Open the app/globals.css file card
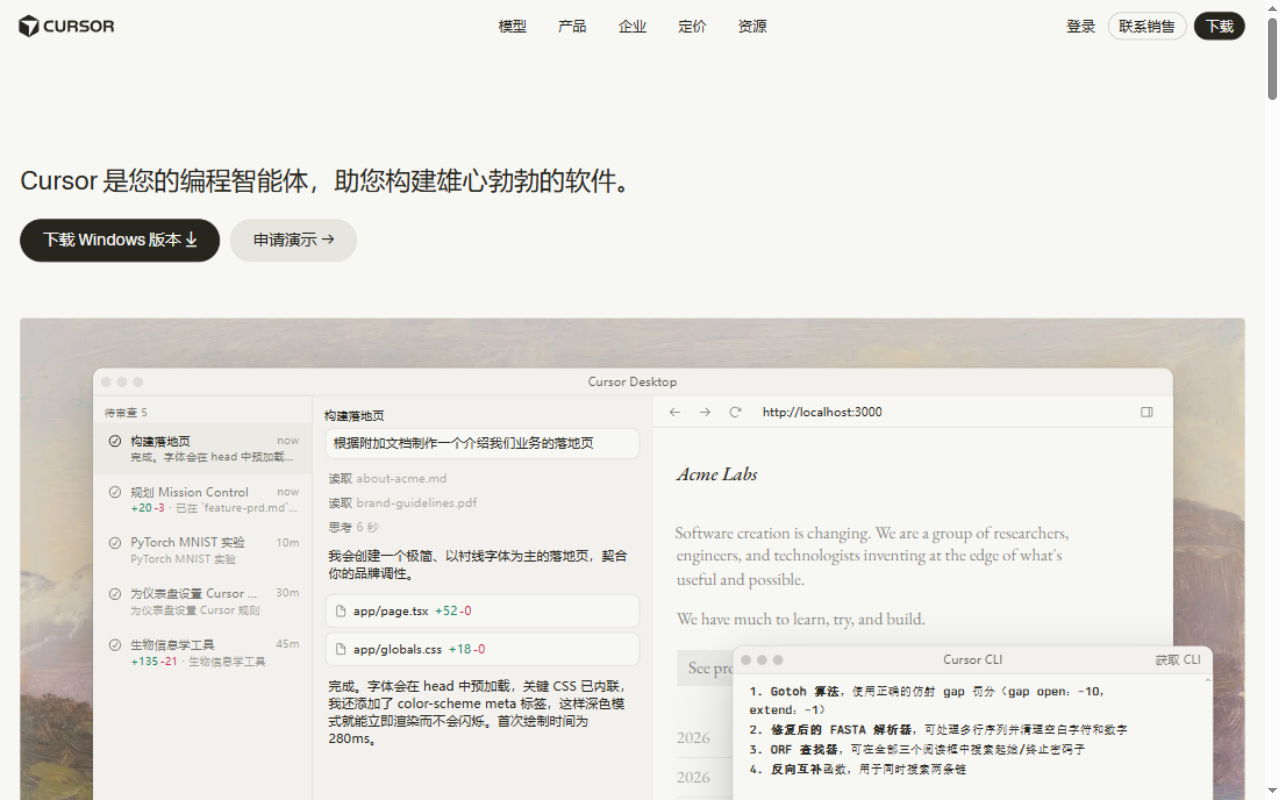 pyautogui.click(x=482, y=649)
